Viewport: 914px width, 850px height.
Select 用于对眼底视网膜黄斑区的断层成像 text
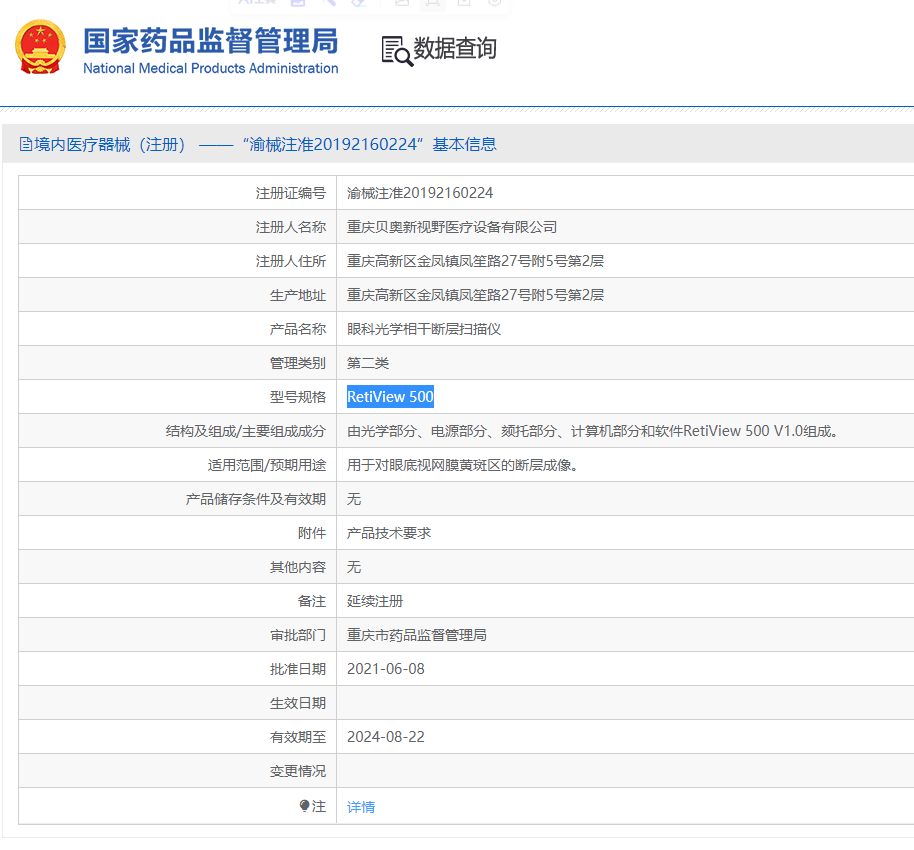[x=462, y=465]
